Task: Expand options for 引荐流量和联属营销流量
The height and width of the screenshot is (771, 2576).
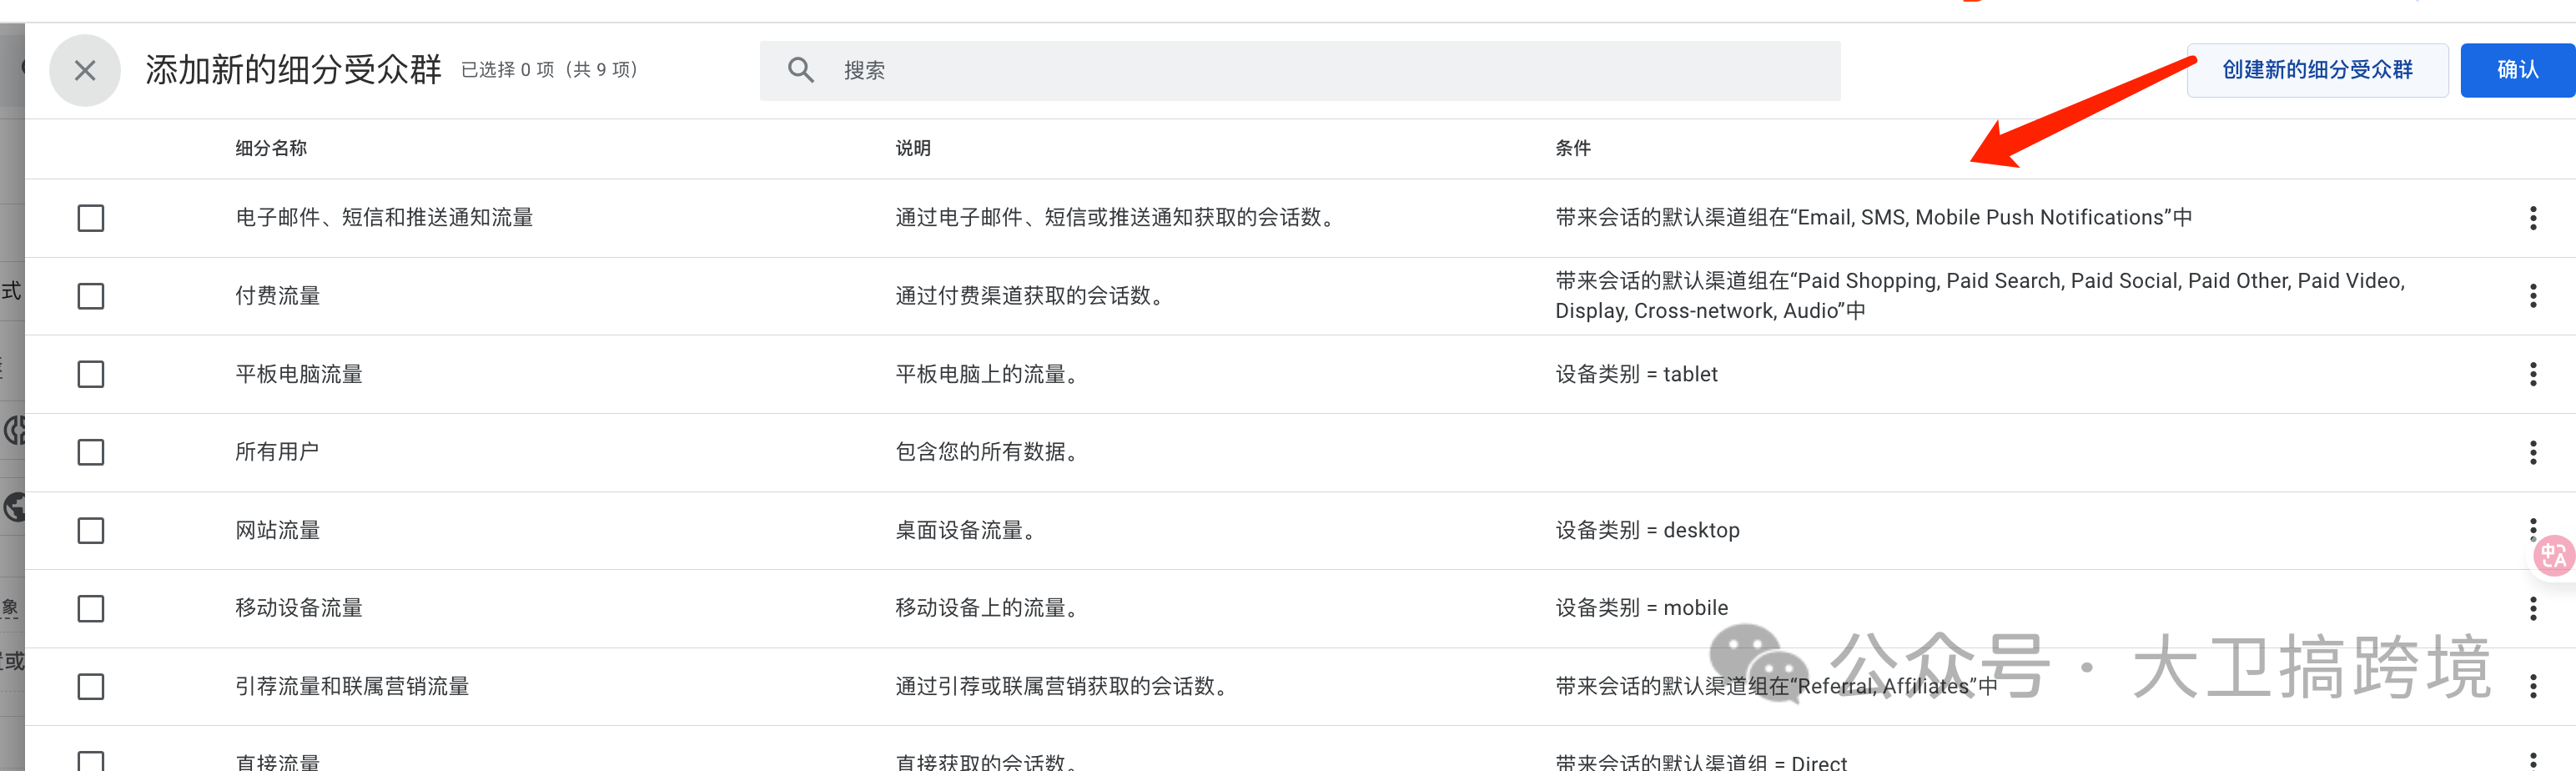Action: tap(2533, 686)
